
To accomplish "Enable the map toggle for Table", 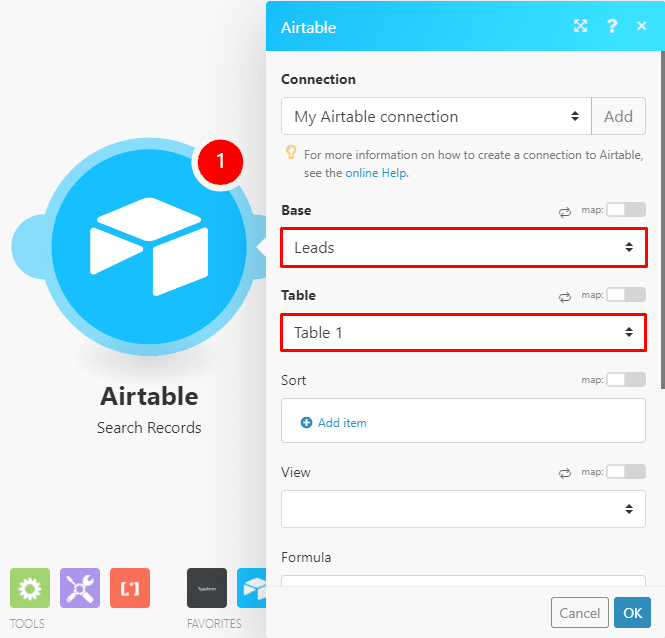I will pyautogui.click(x=626, y=295).
